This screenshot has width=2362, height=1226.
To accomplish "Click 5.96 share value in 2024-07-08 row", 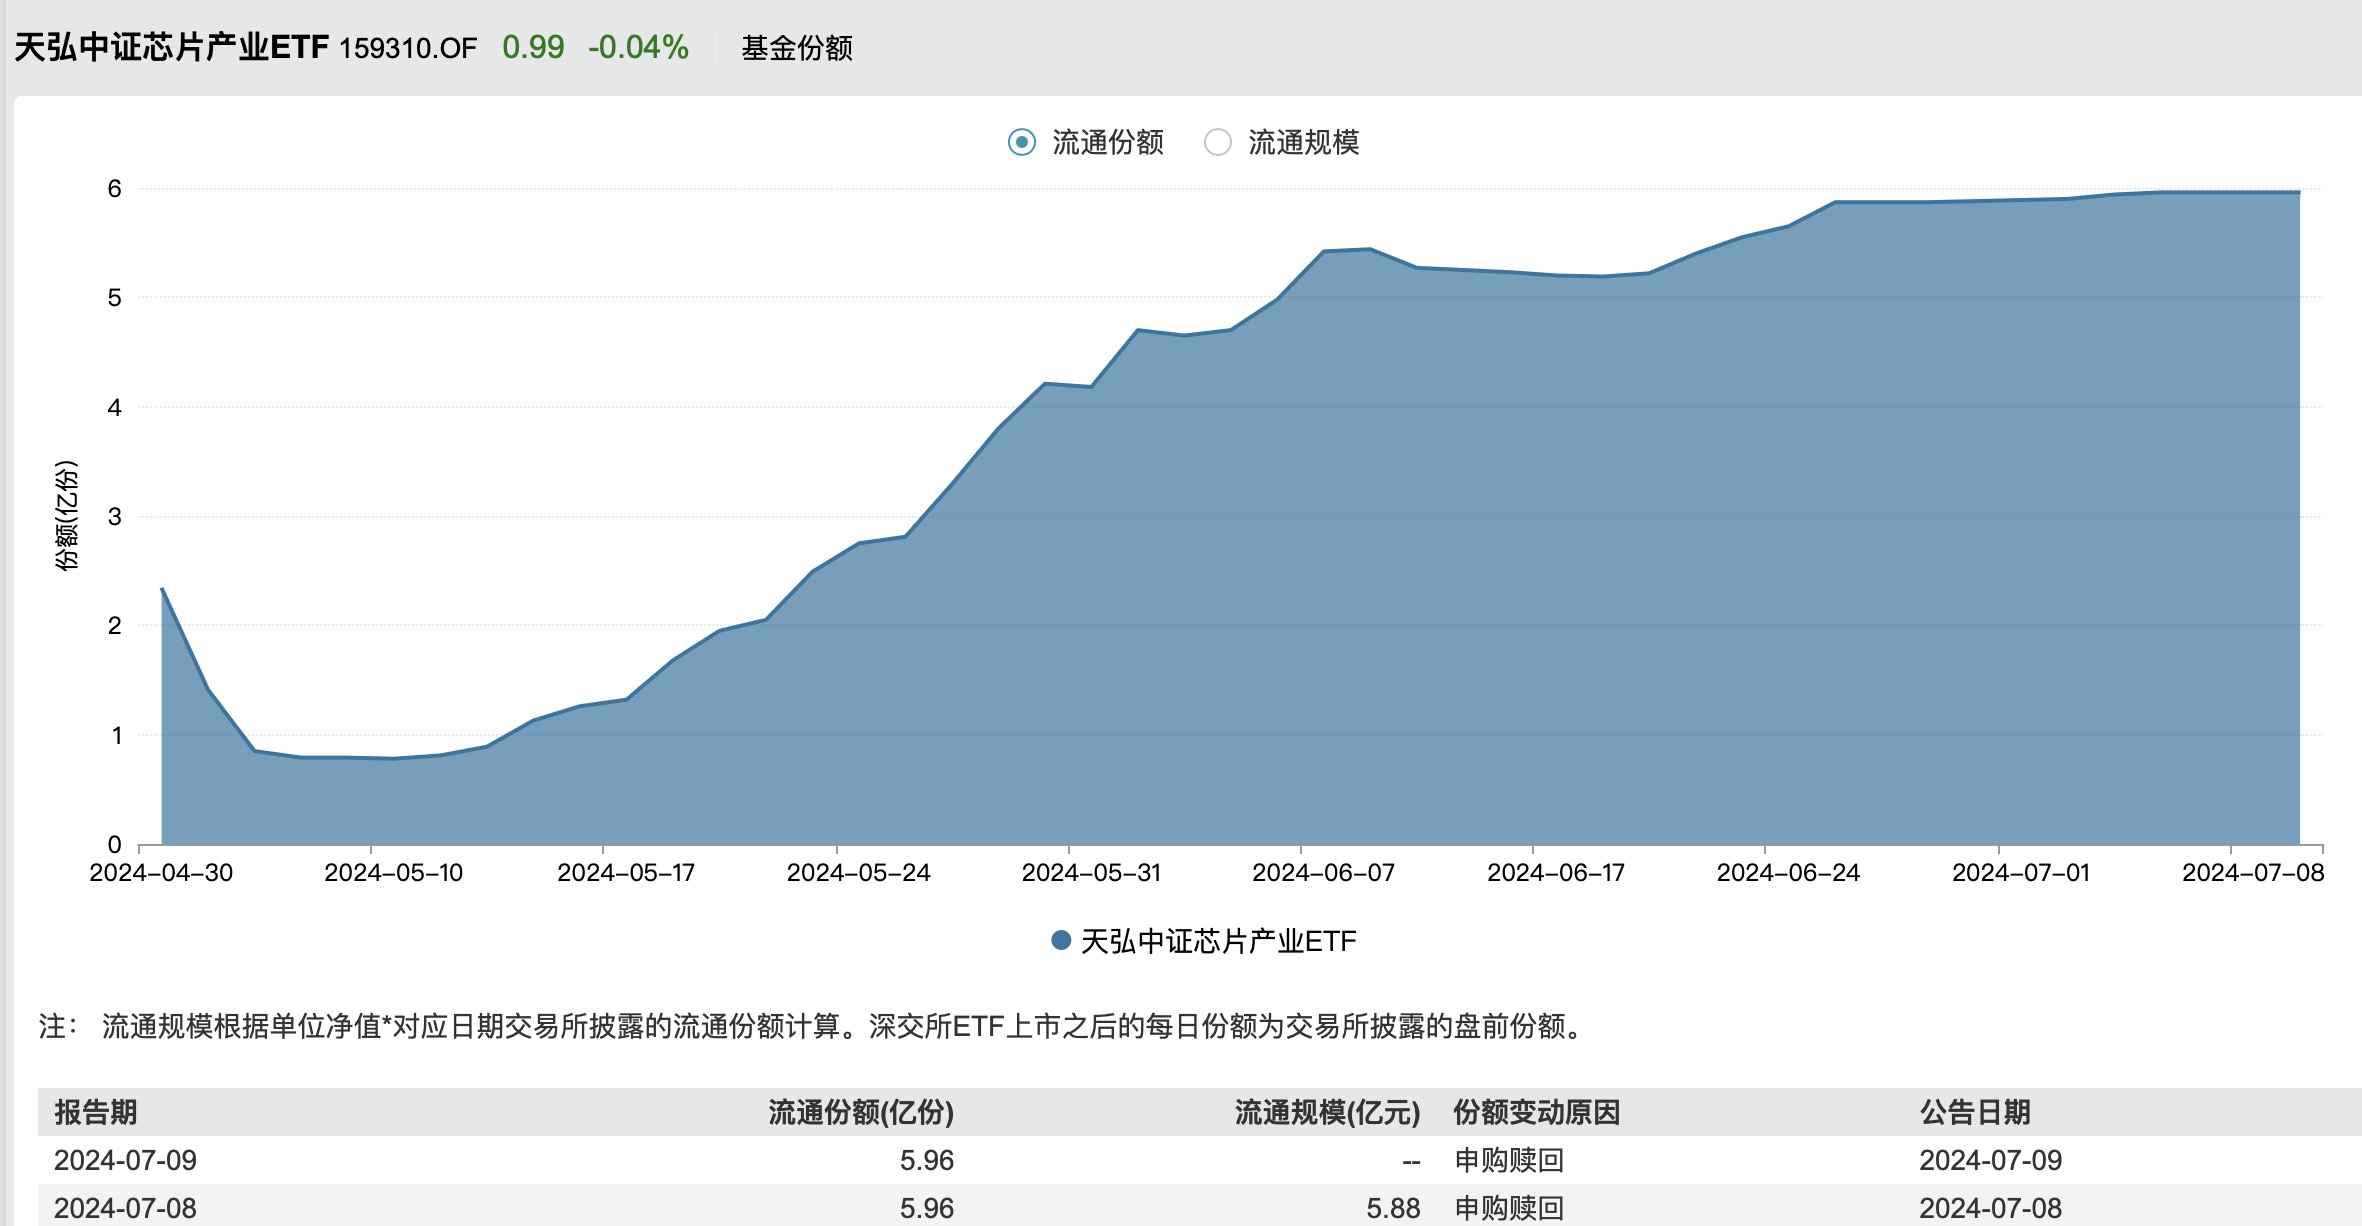I will tap(926, 1208).
